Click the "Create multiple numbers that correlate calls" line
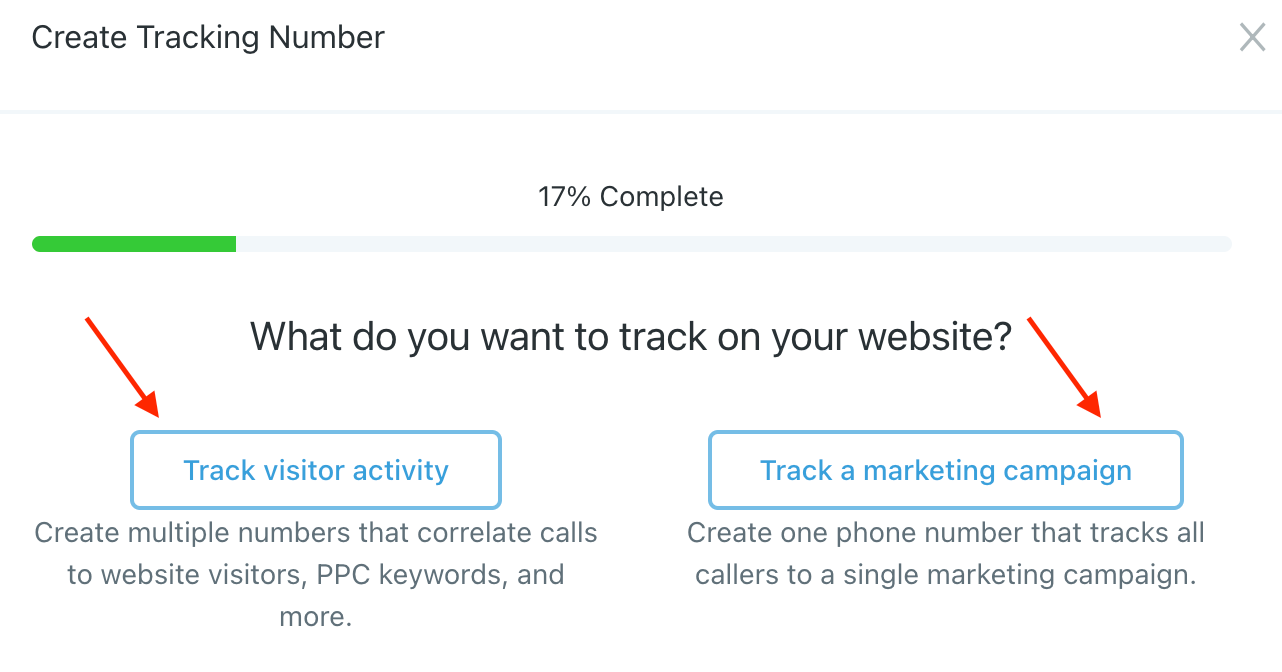The height and width of the screenshot is (672, 1282). point(316,532)
